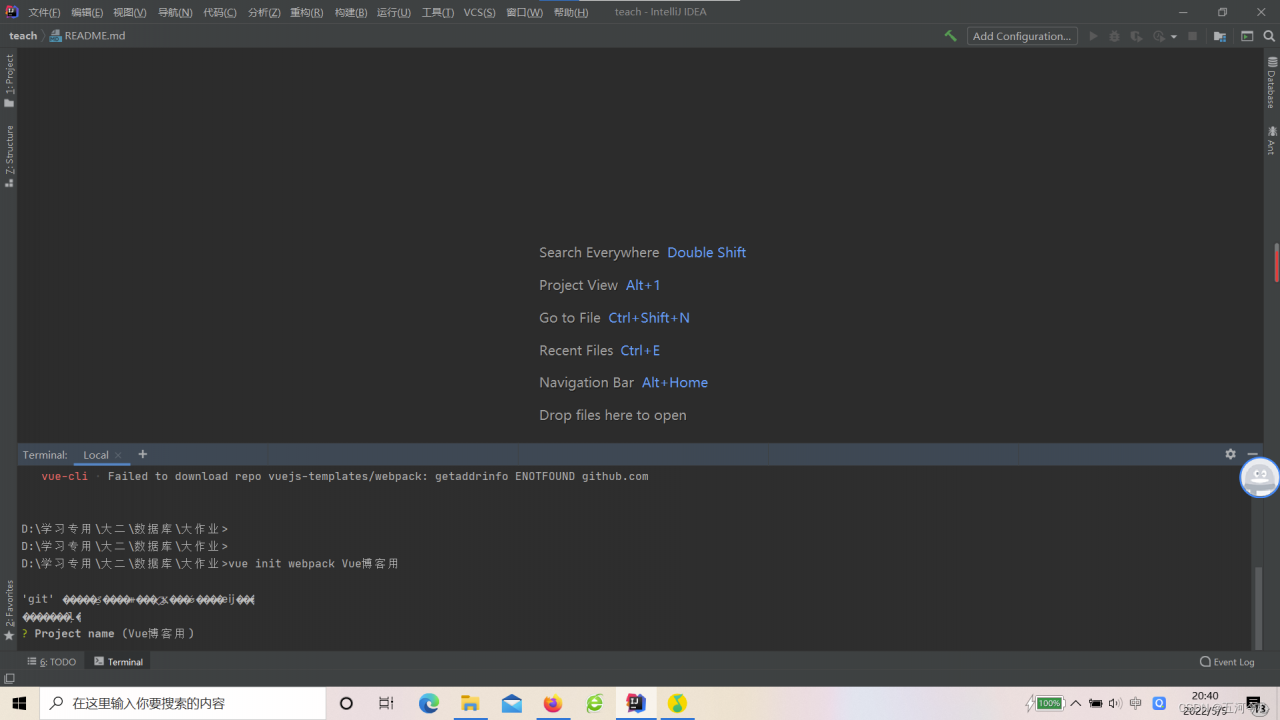The height and width of the screenshot is (720, 1280).
Task: Open File Explorer from taskbar
Action: (x=470, y=704)
